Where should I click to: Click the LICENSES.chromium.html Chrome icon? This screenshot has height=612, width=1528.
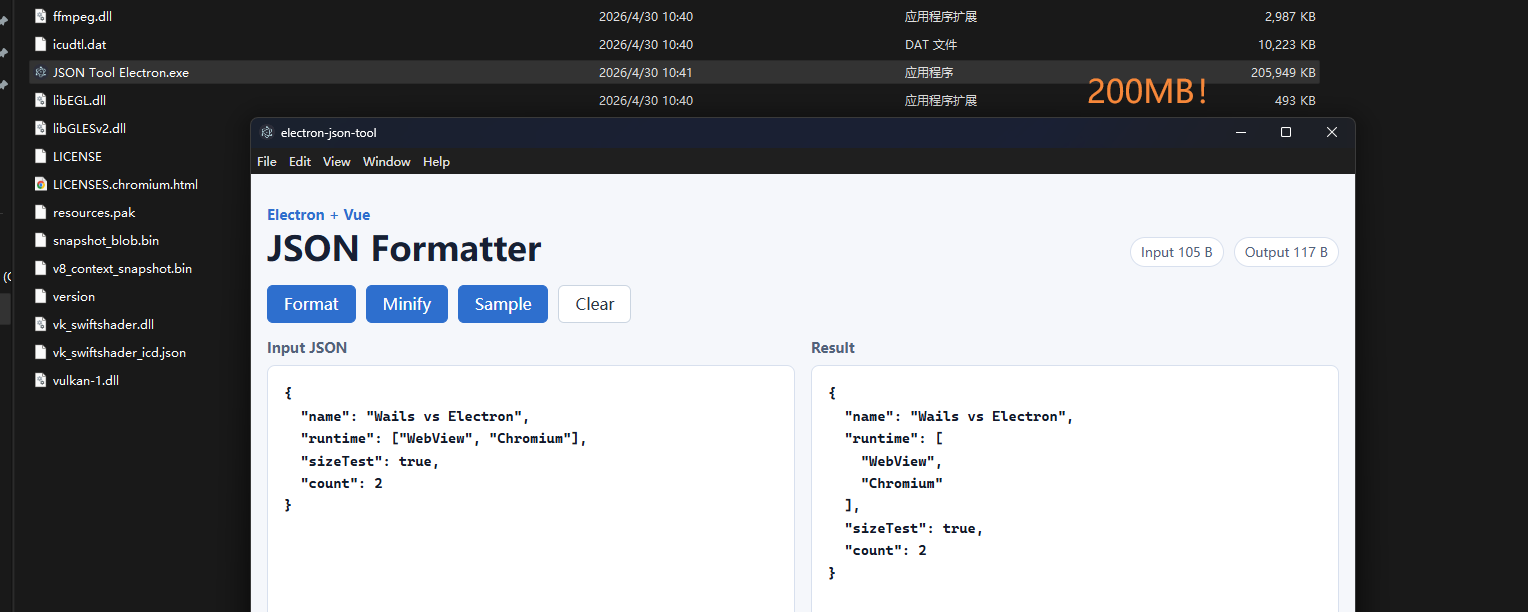(40, 184)
